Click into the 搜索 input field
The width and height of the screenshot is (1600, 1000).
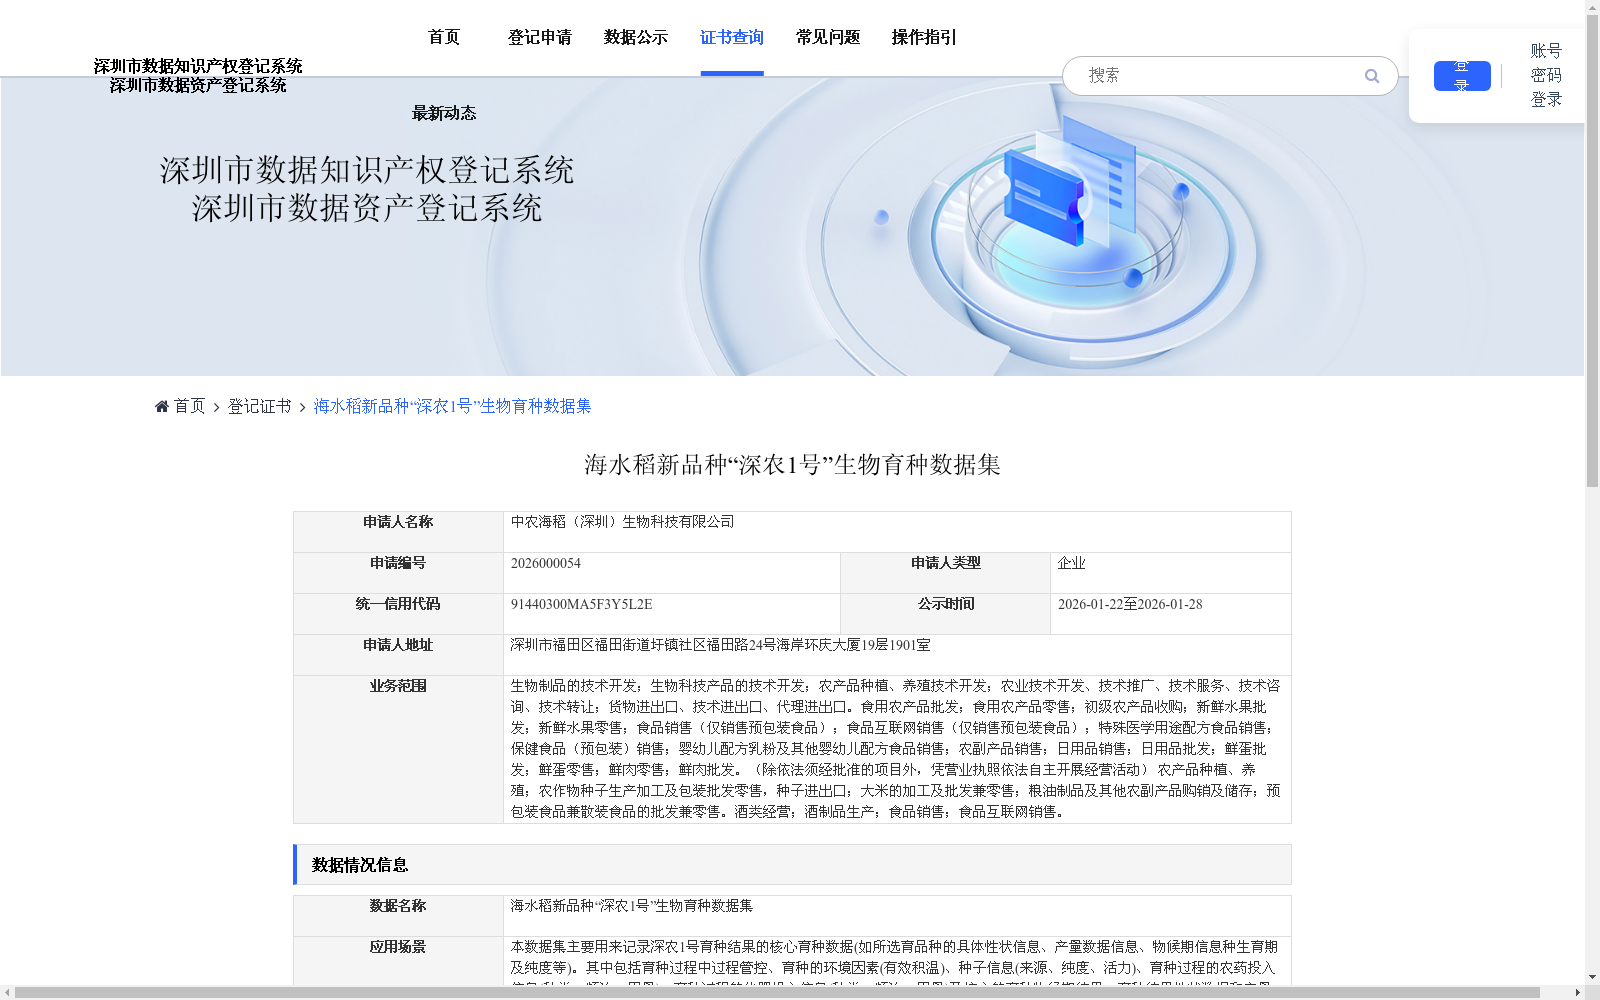pos(1220,76)
